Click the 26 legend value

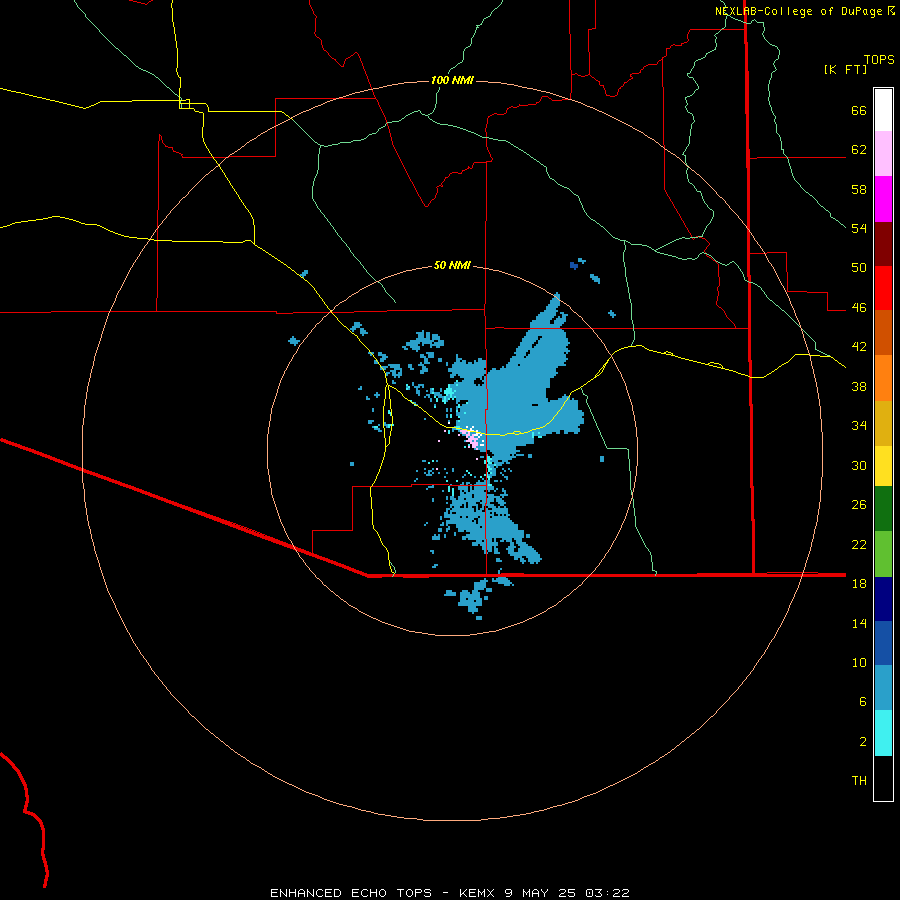[859, 505]
